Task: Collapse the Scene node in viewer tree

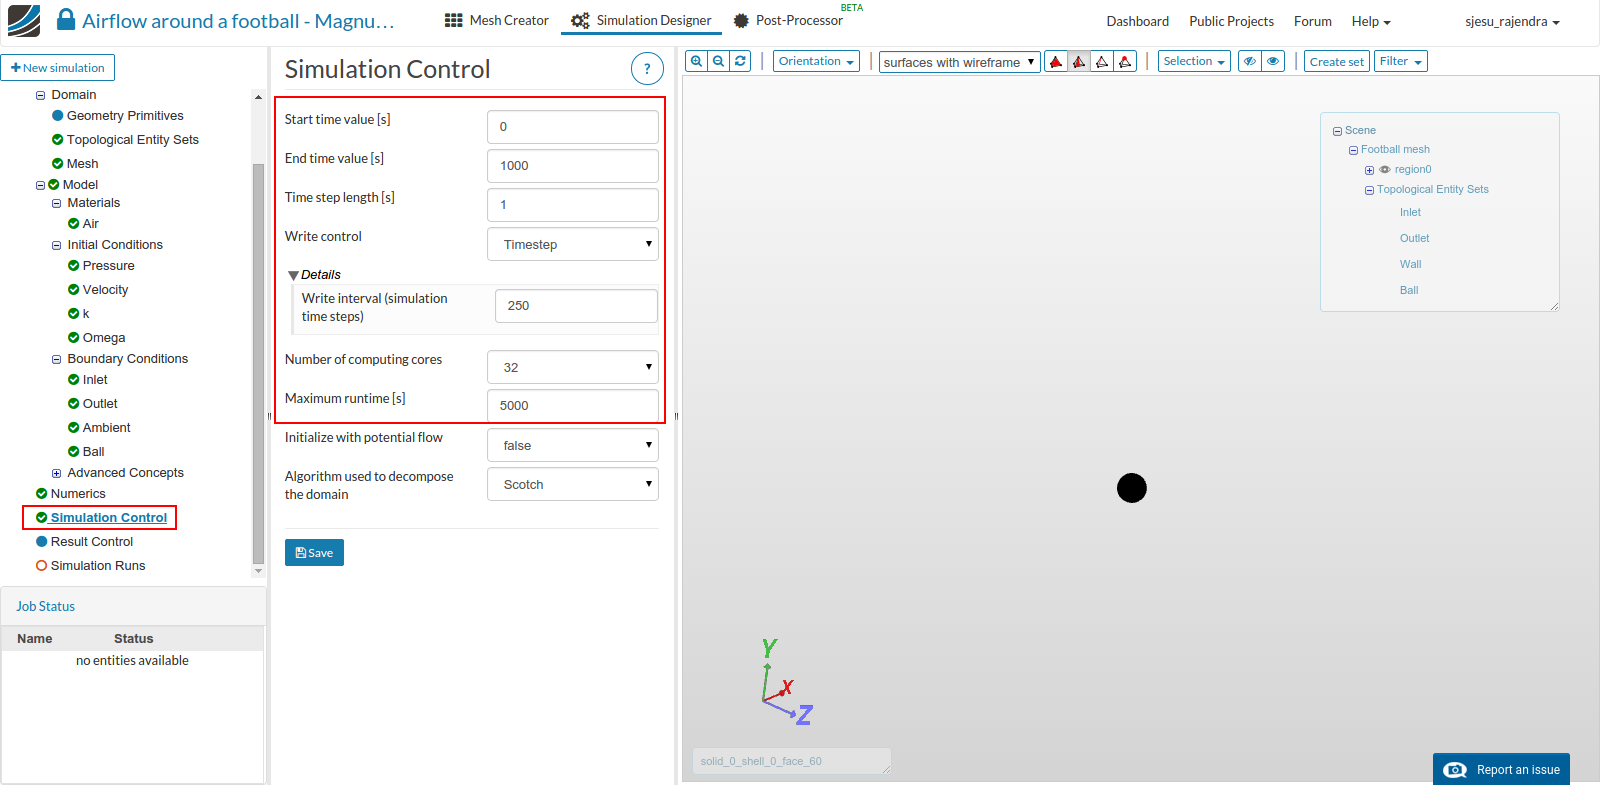Action: coord(1337,131)
